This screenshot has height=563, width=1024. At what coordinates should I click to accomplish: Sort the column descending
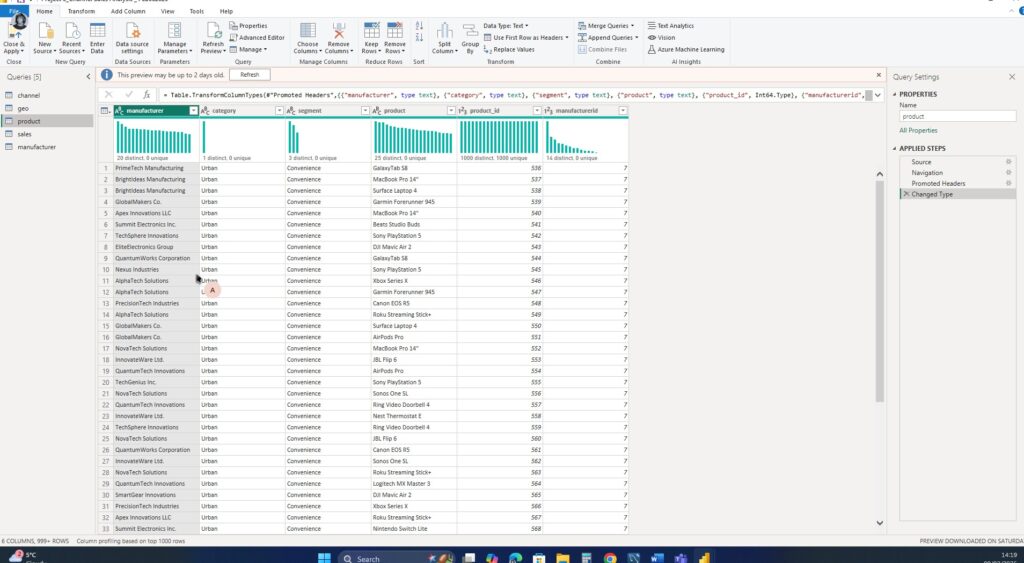point(419,37)
